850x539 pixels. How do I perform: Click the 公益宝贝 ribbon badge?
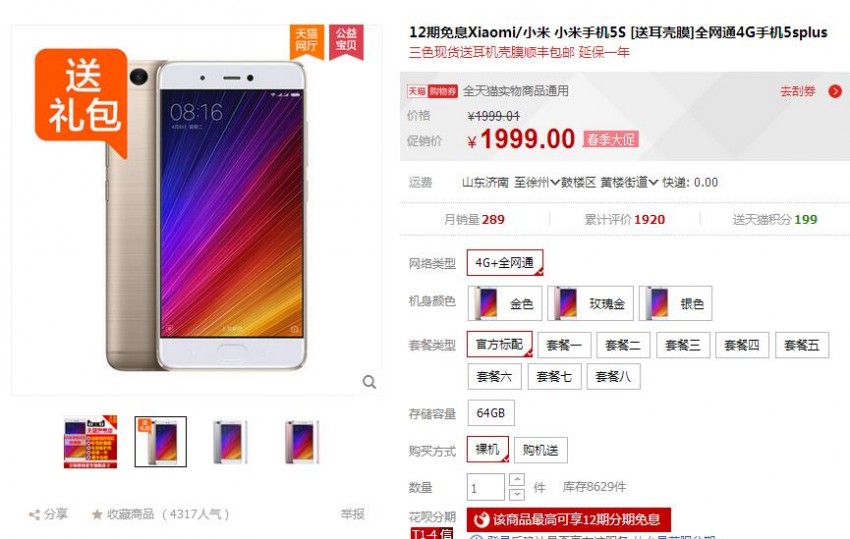[346, 41]
